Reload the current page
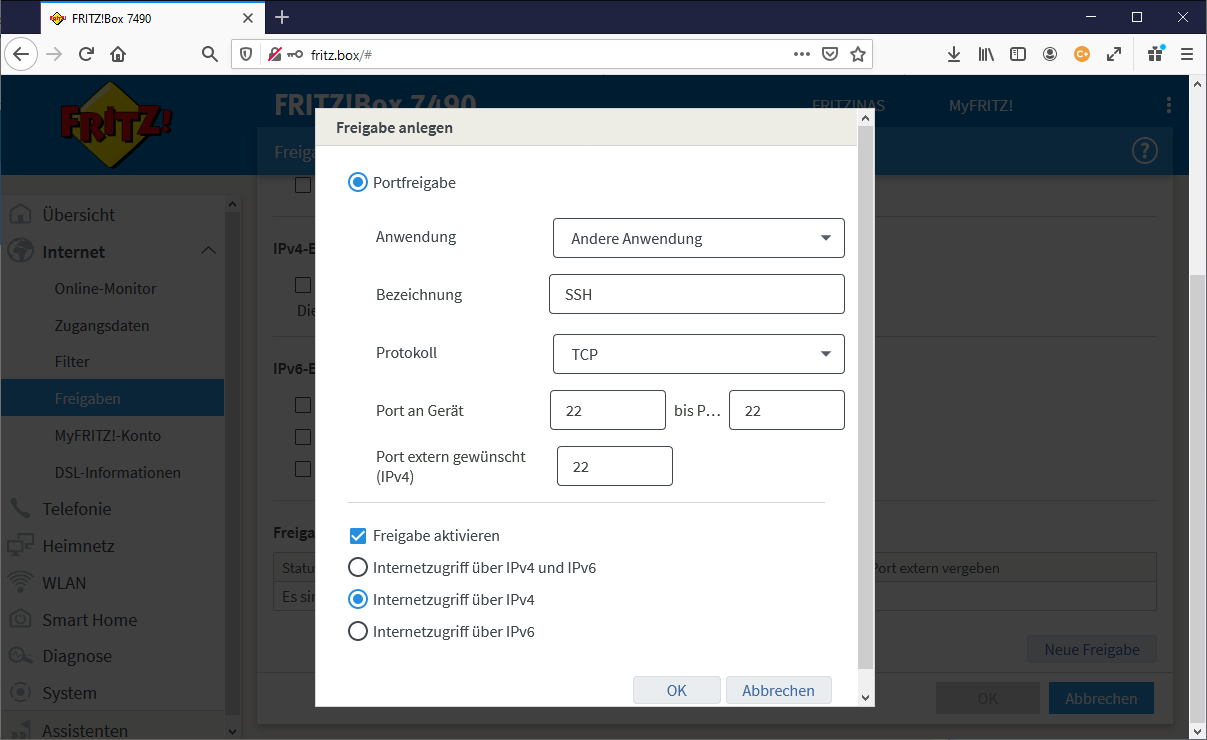Image resolution: width=1207 pixels, height=740 pixels. pos(86,54)
